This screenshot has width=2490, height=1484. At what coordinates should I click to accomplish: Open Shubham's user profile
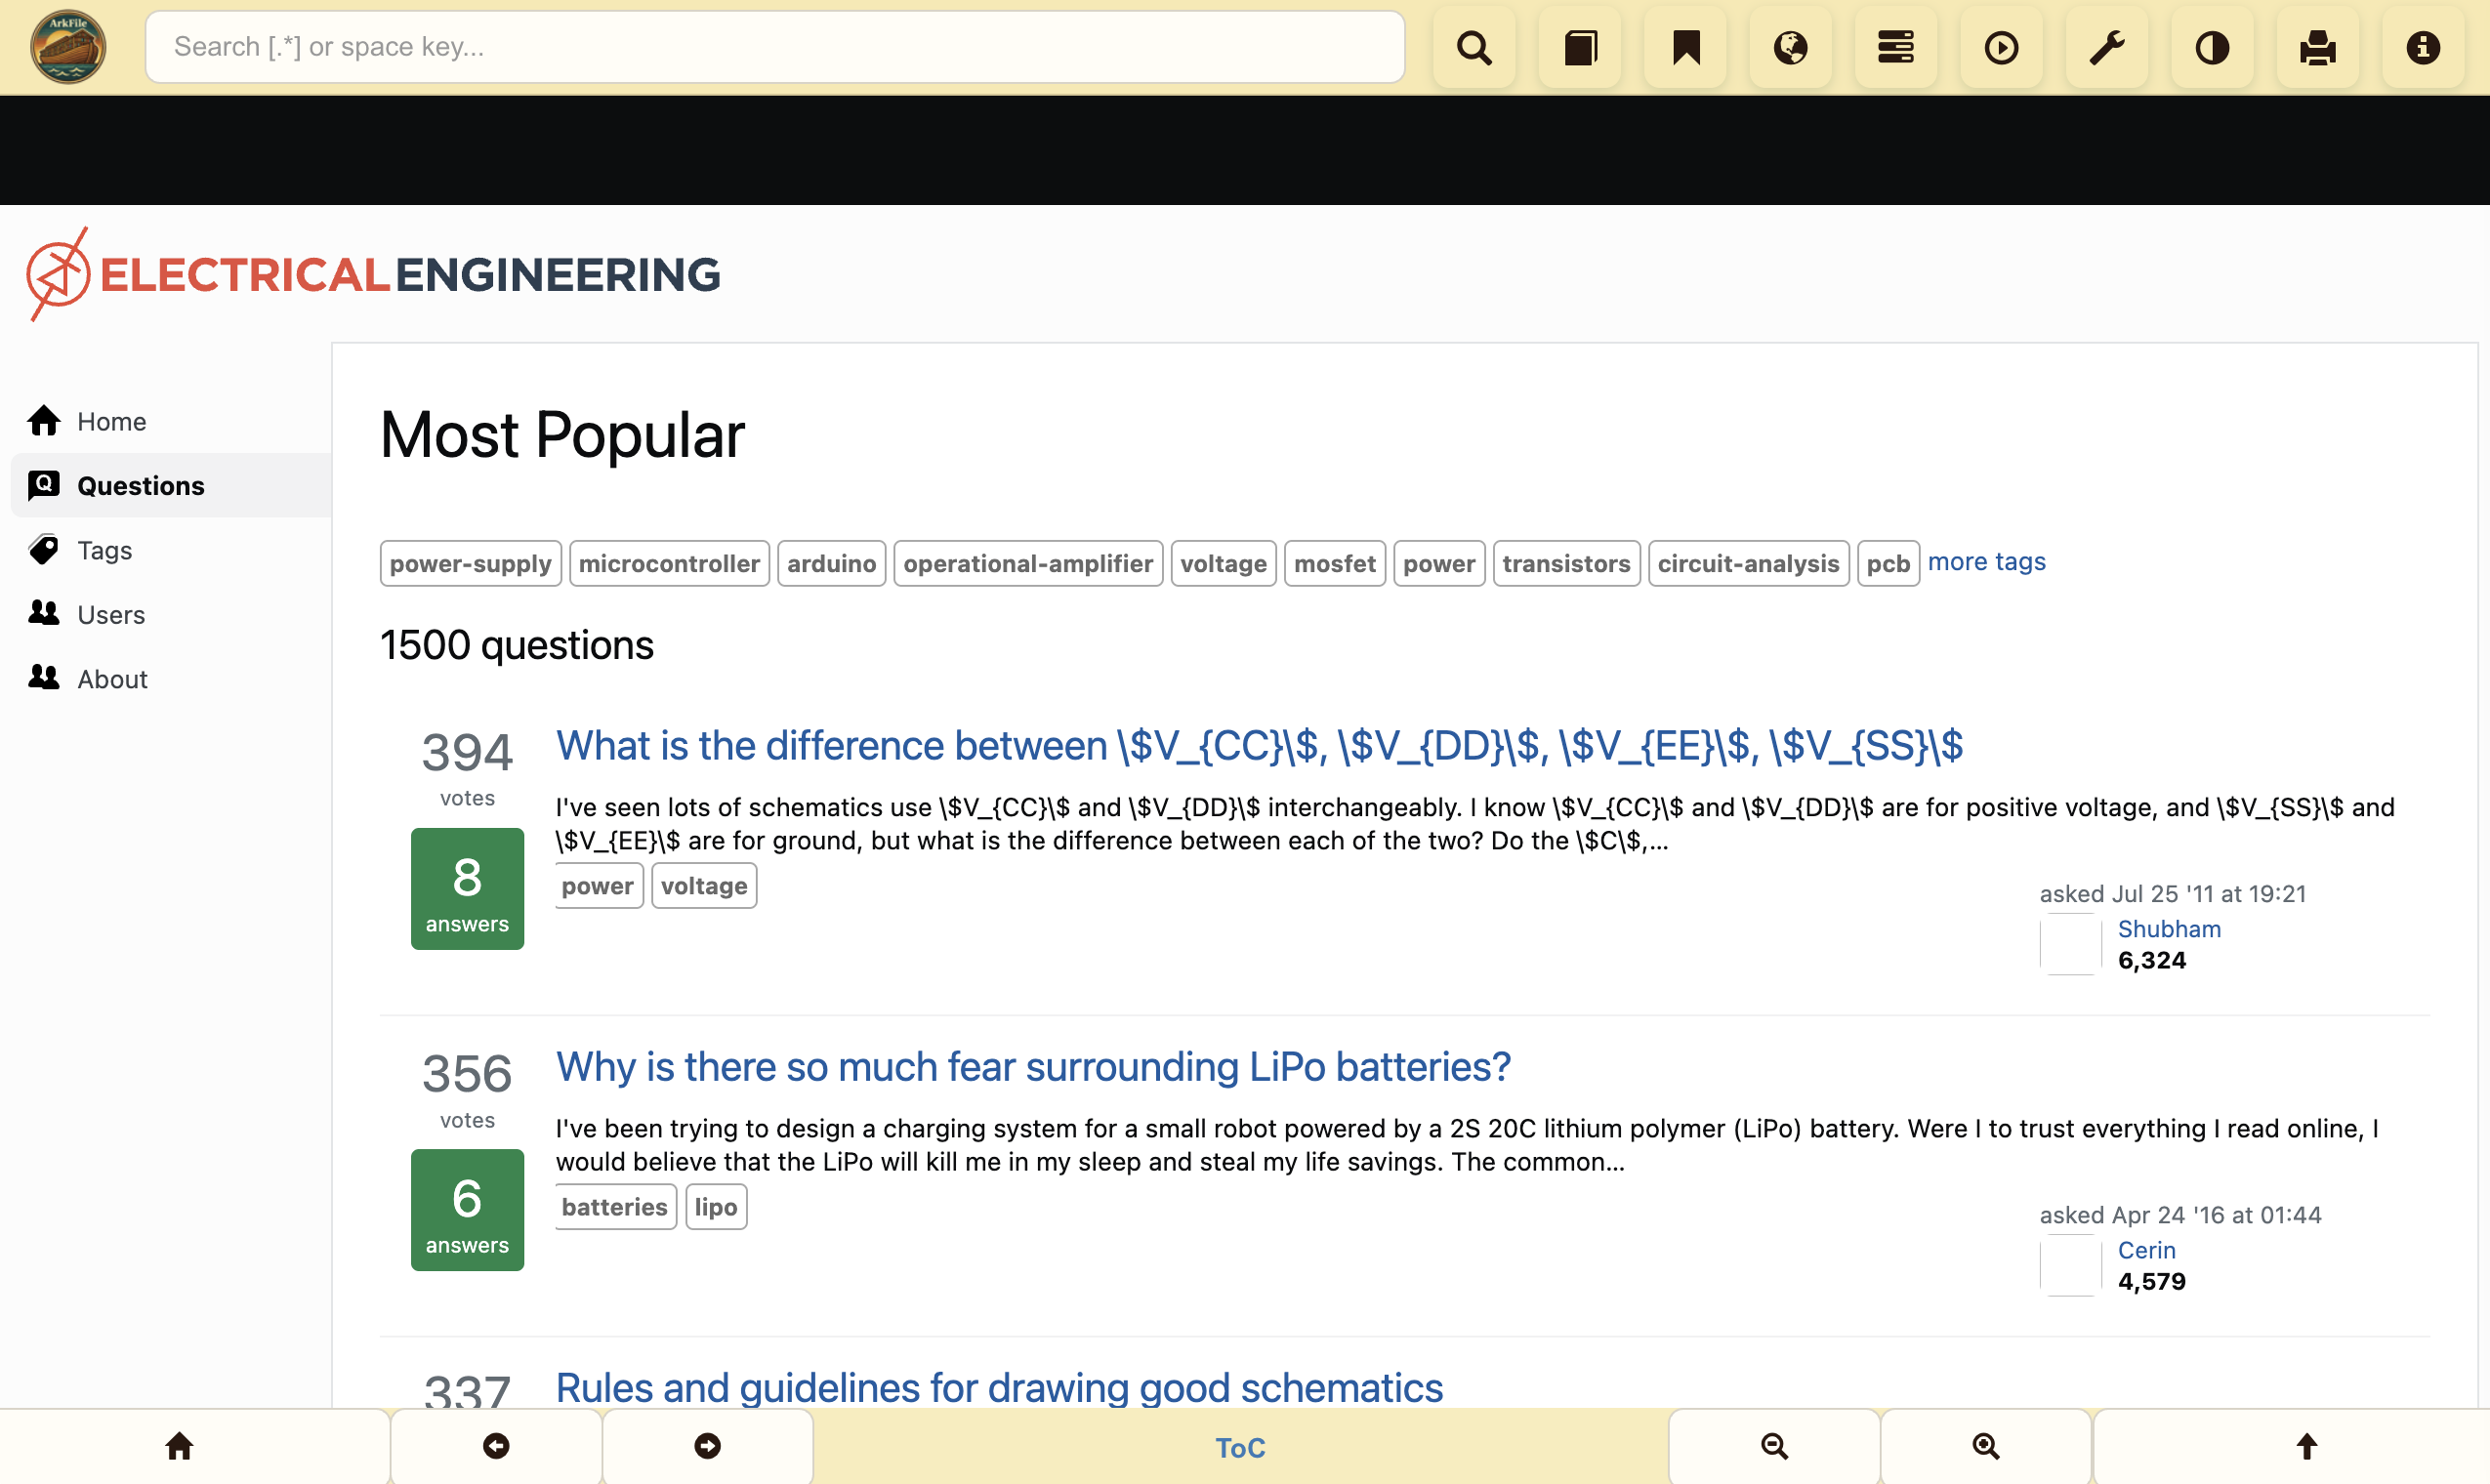coord(2169,928)
